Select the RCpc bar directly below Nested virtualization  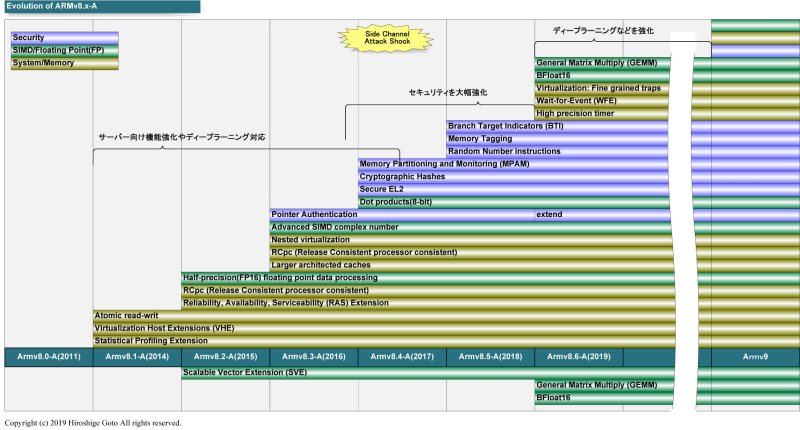471,252
